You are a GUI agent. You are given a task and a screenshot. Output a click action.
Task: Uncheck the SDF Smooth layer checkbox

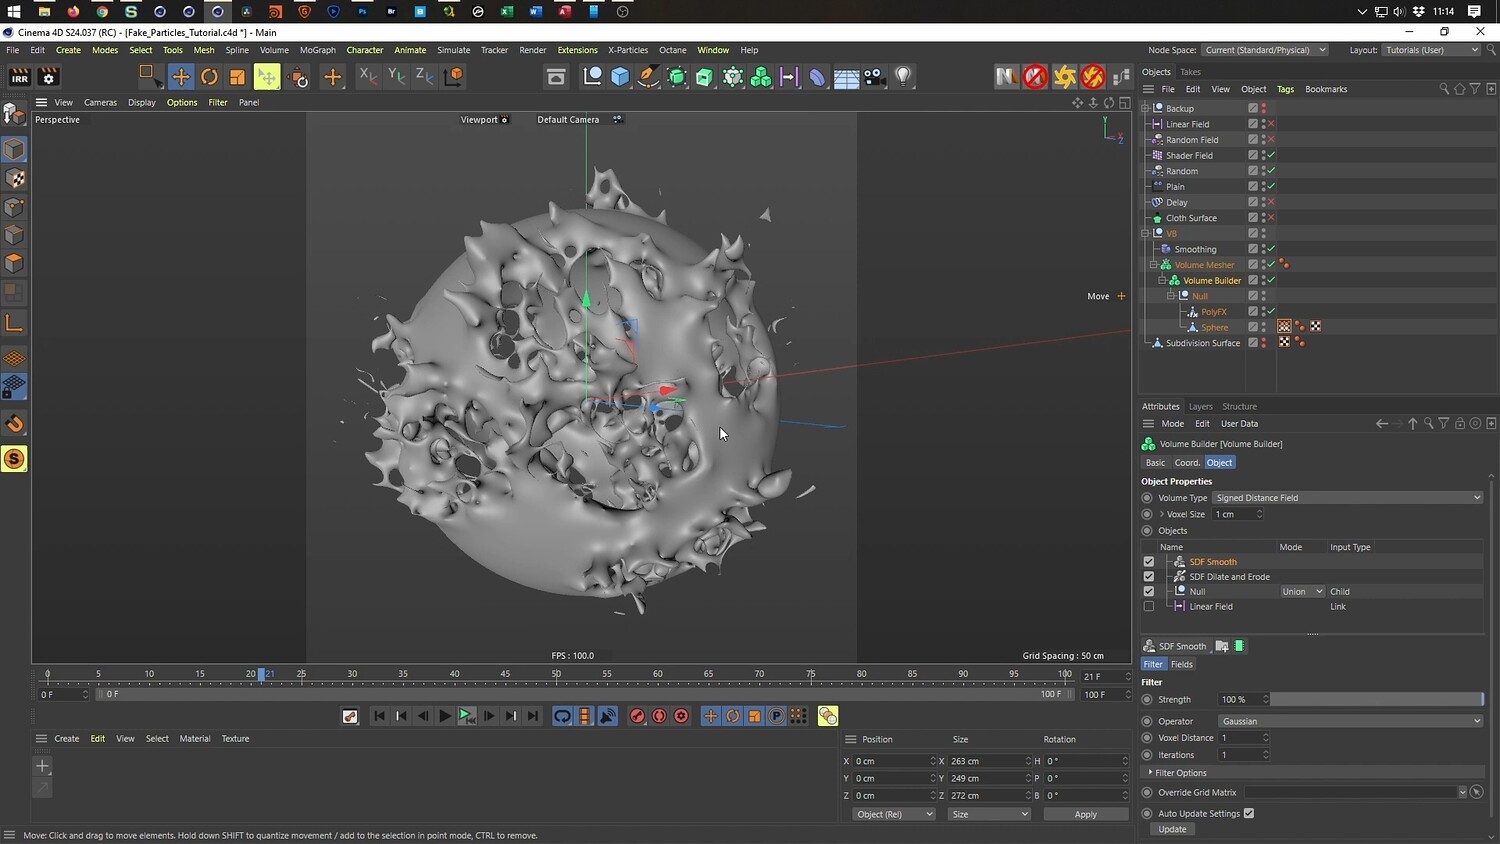1149,562
